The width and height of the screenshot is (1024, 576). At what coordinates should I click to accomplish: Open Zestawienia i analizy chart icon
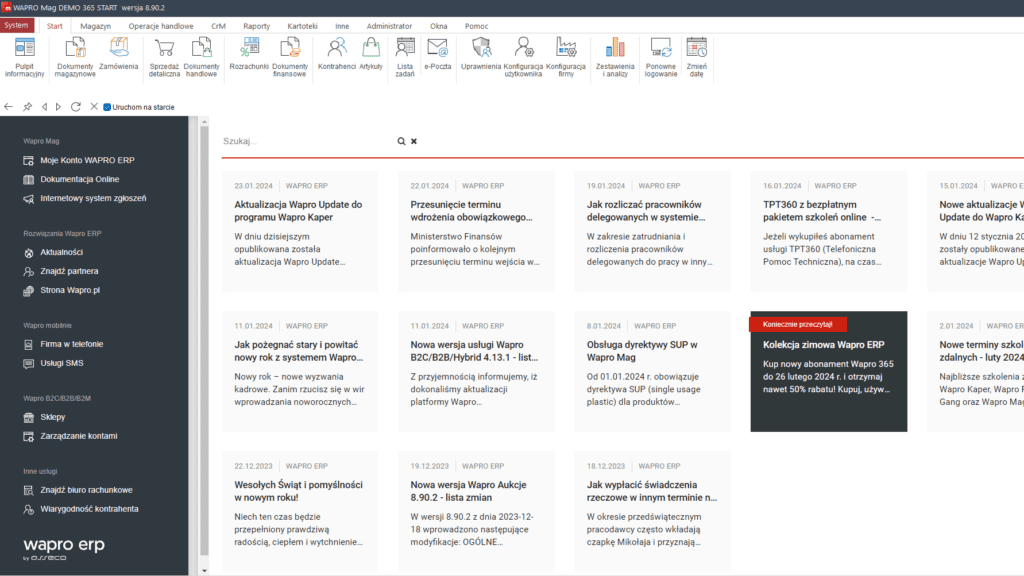click(x=612, y=57)
